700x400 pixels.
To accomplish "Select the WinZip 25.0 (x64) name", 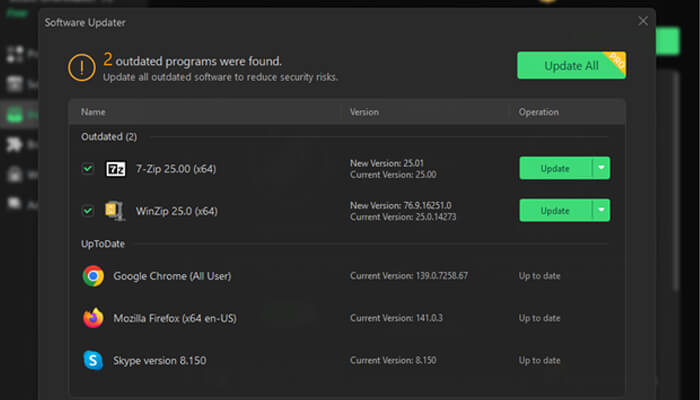I will [x=177, y=211].
